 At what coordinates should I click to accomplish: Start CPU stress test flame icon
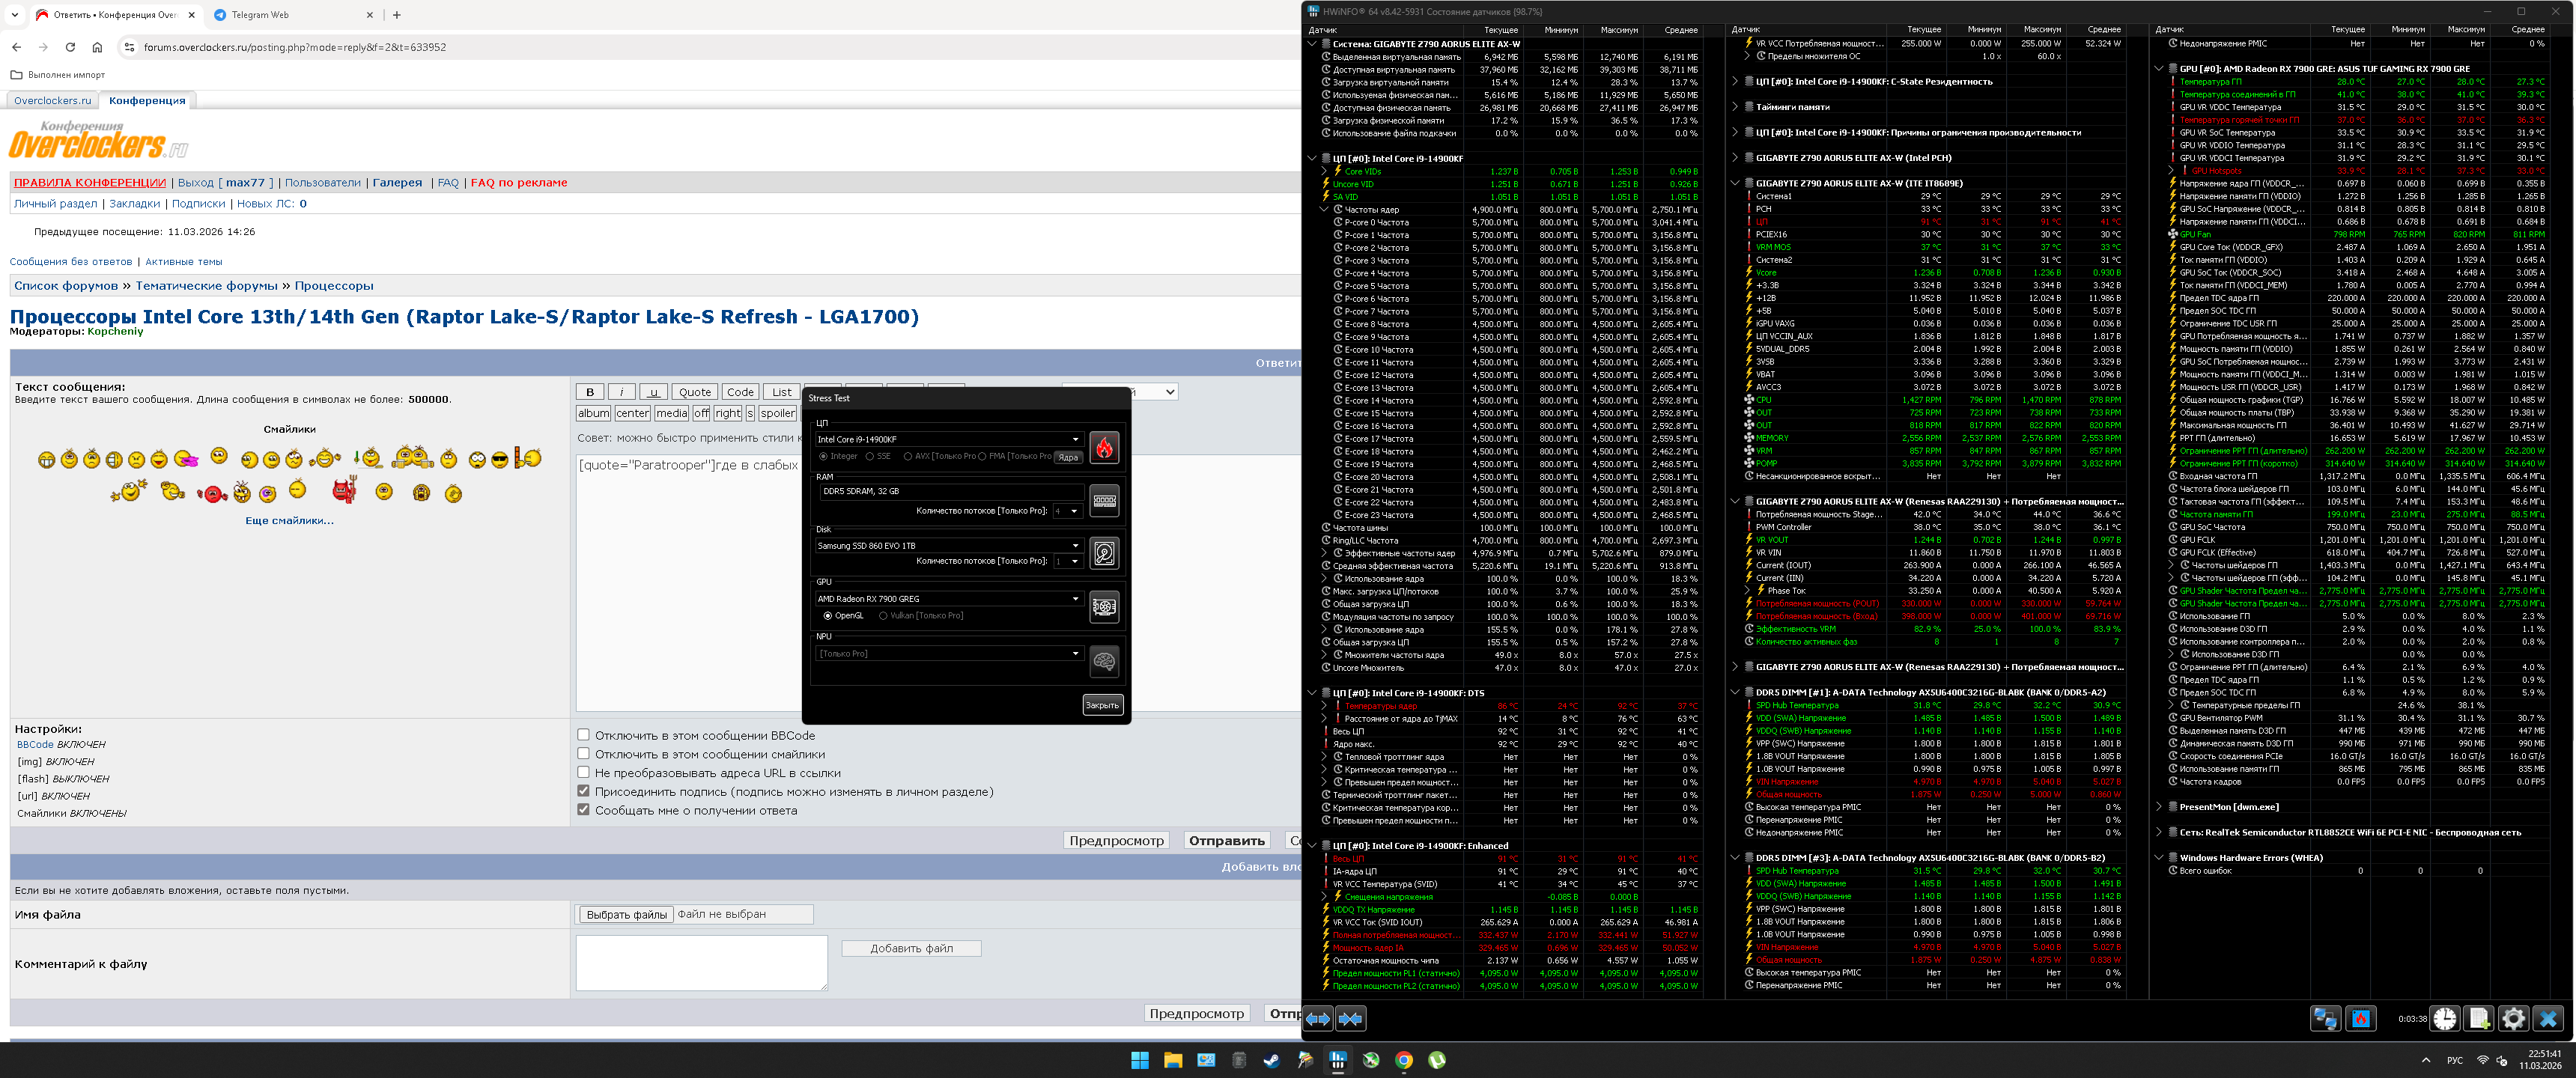[x=1103, y=447]
